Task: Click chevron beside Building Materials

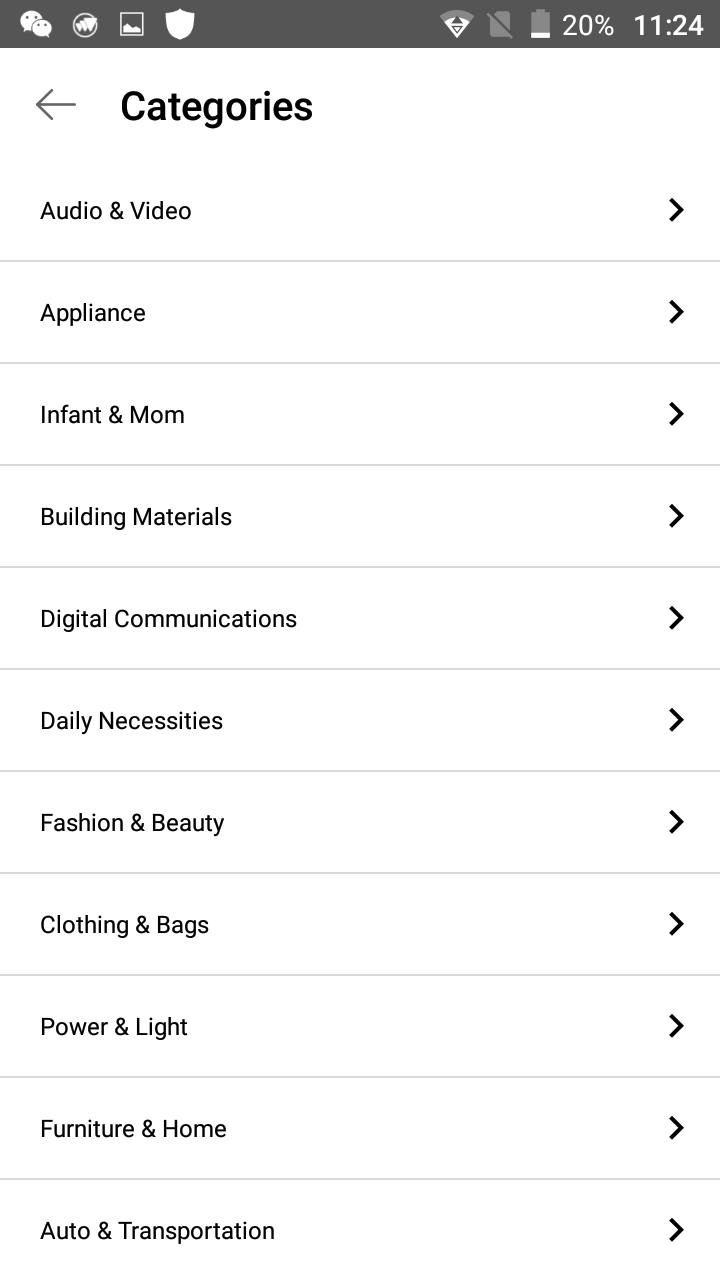Action: (676, 516)
